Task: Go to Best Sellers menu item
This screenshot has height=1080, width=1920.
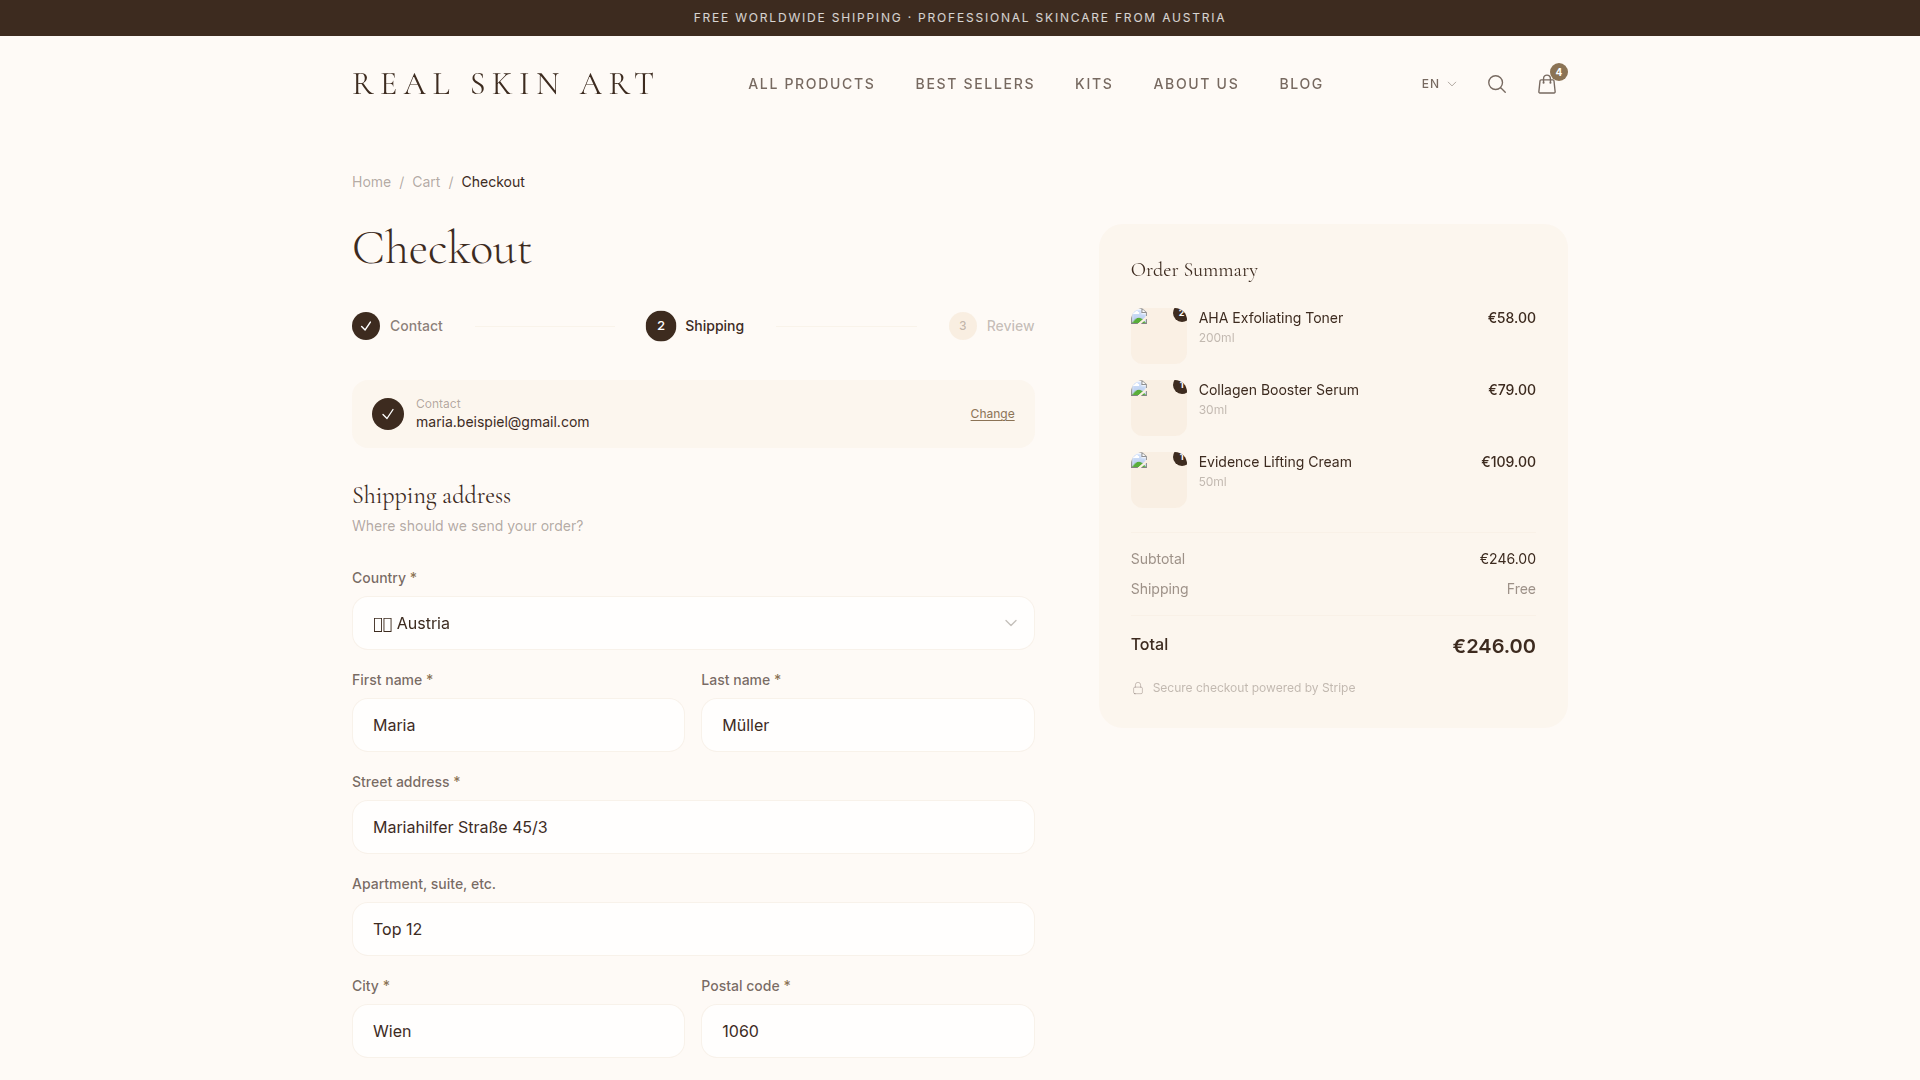Action: (974, 84)
